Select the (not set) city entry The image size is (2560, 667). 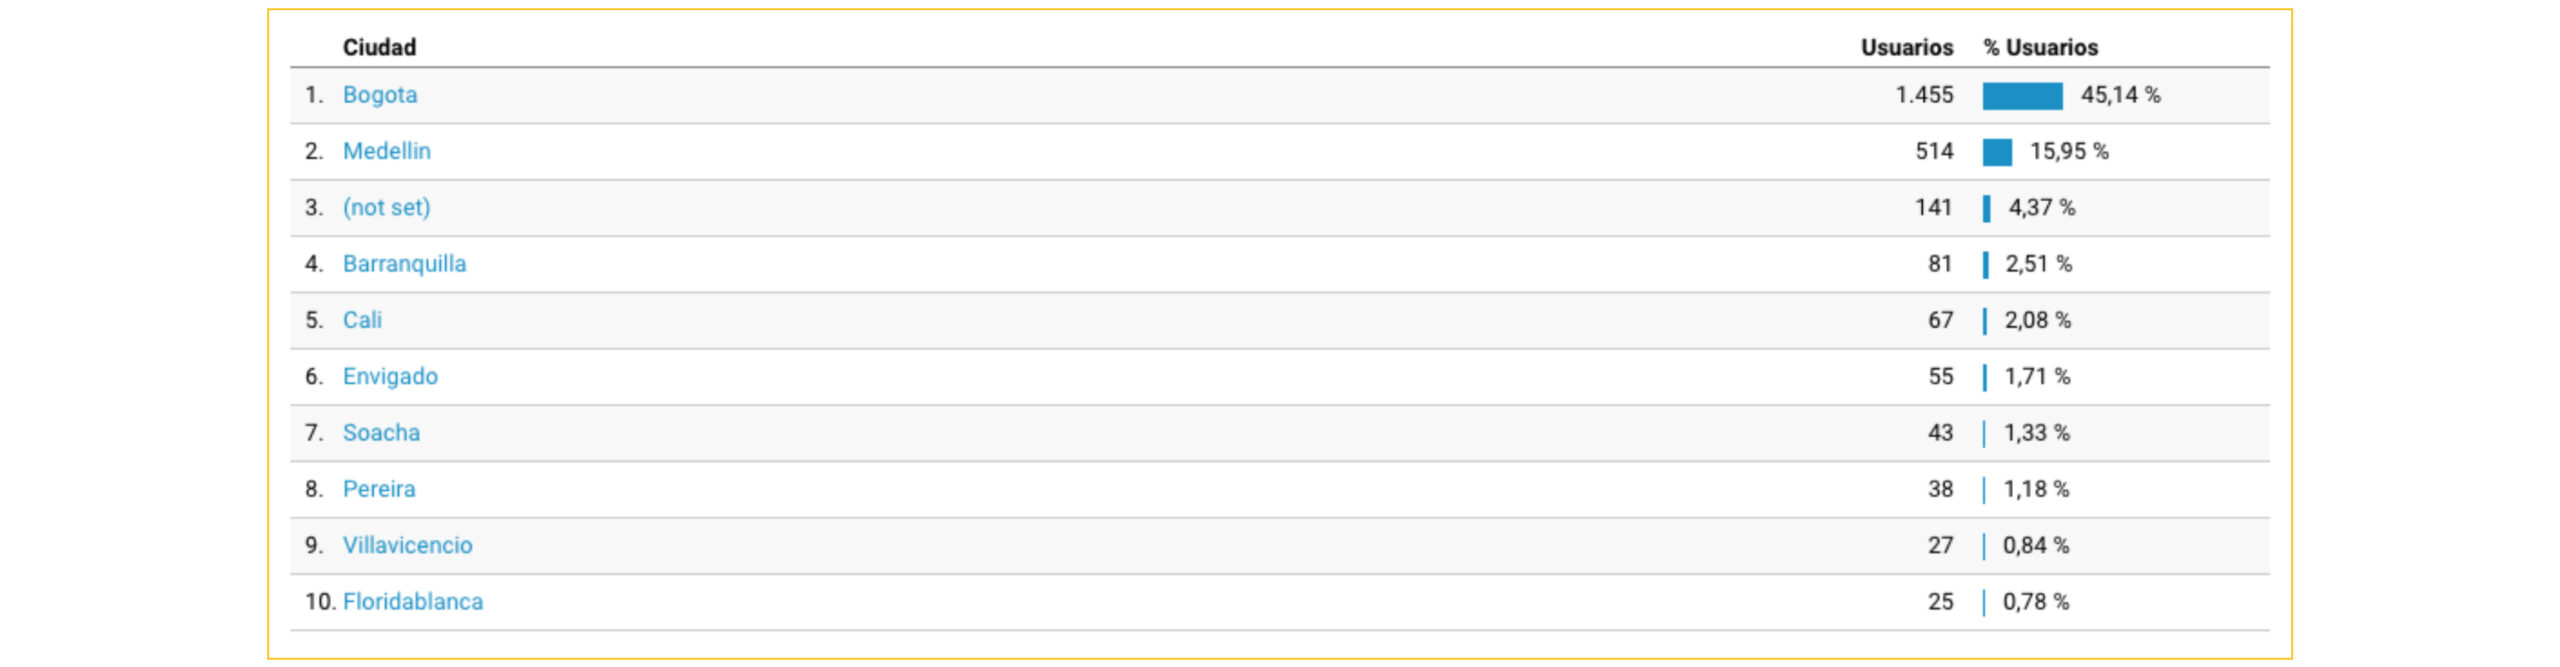tap(386, 207)
